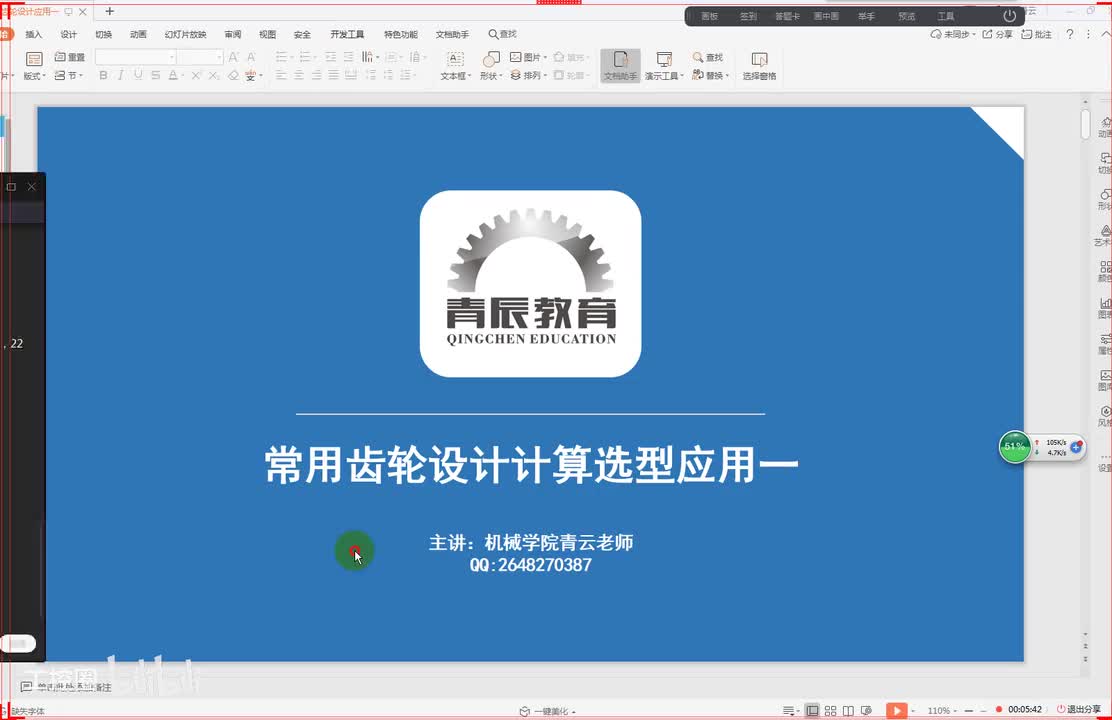
Task: Align text right in the ribbon
Action: (x=316, y=75)
